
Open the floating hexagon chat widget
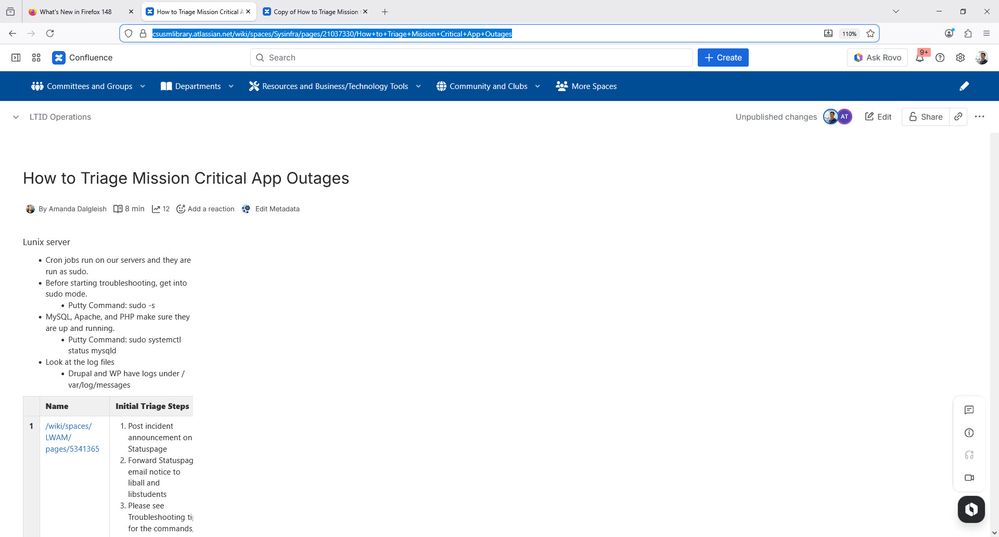971,510
